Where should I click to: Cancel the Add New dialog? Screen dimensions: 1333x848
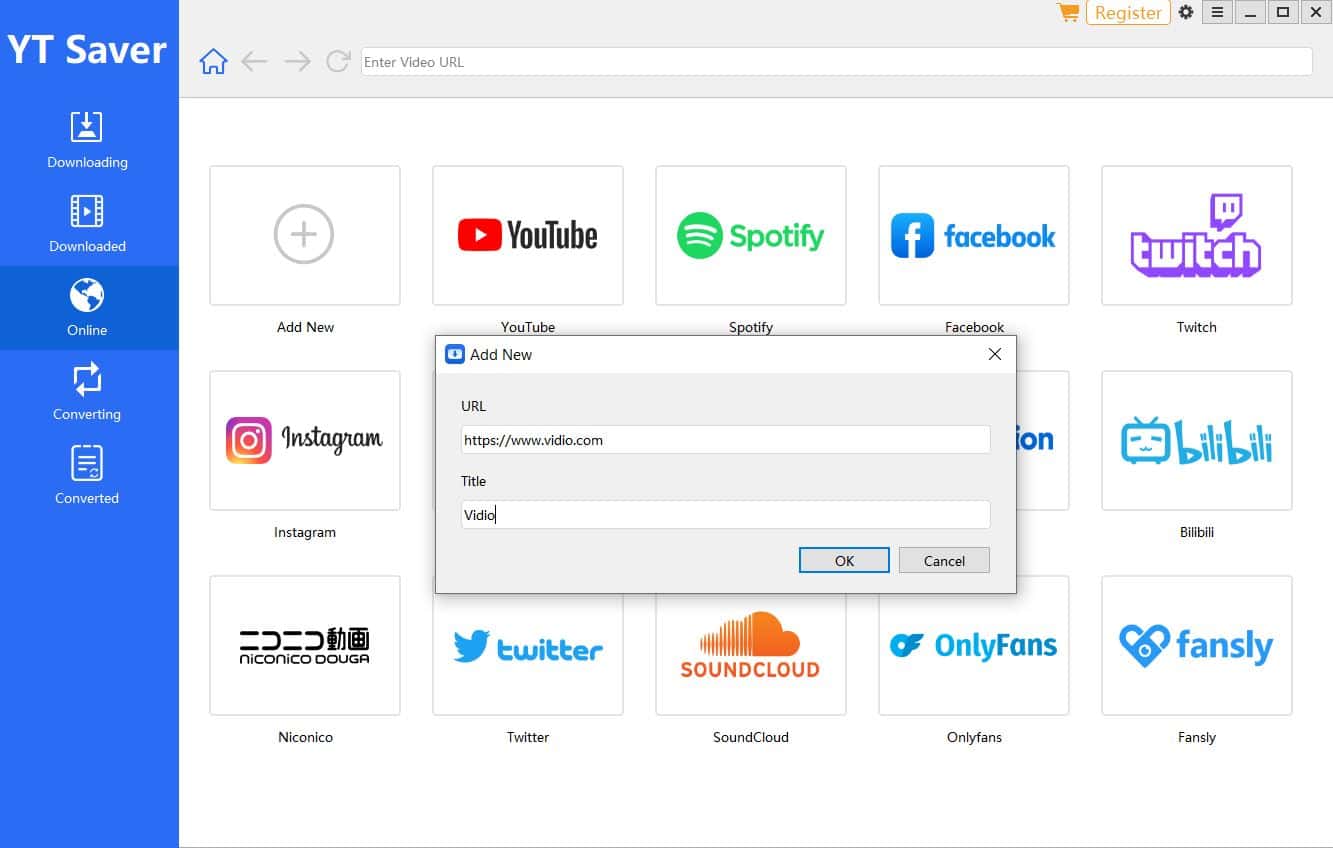tap(943, 560)
